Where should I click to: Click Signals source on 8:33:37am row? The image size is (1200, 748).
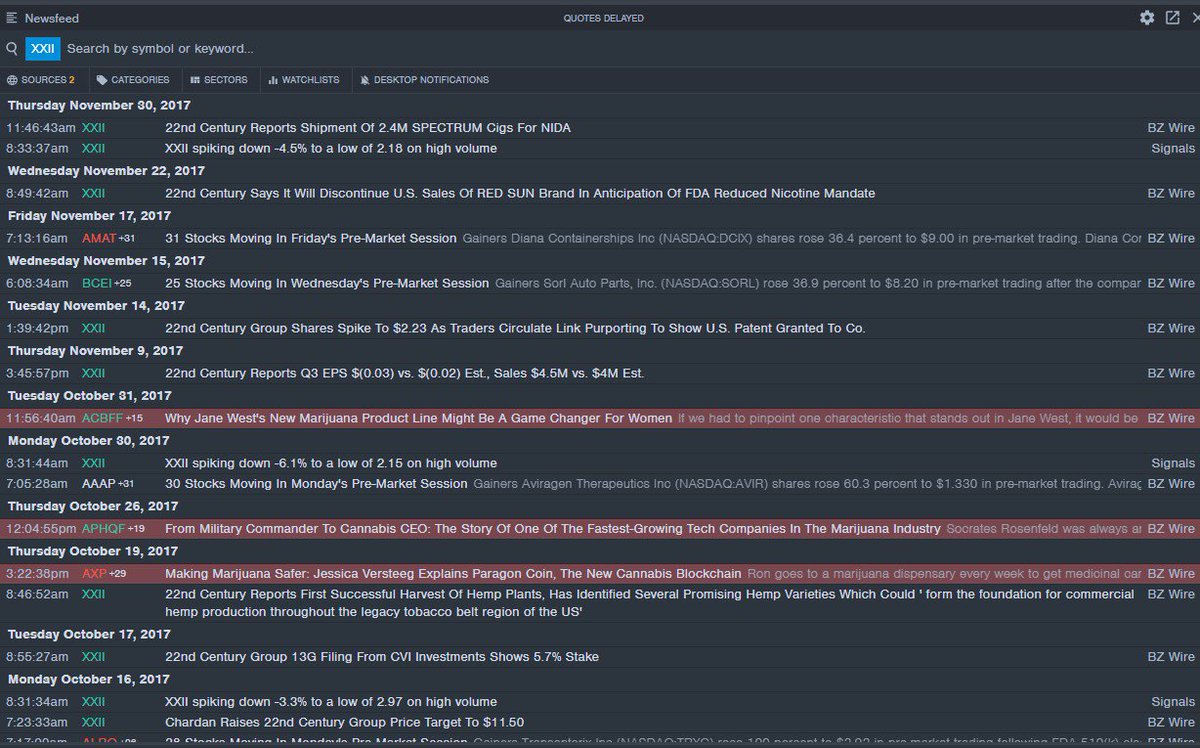click(1173, 148)
